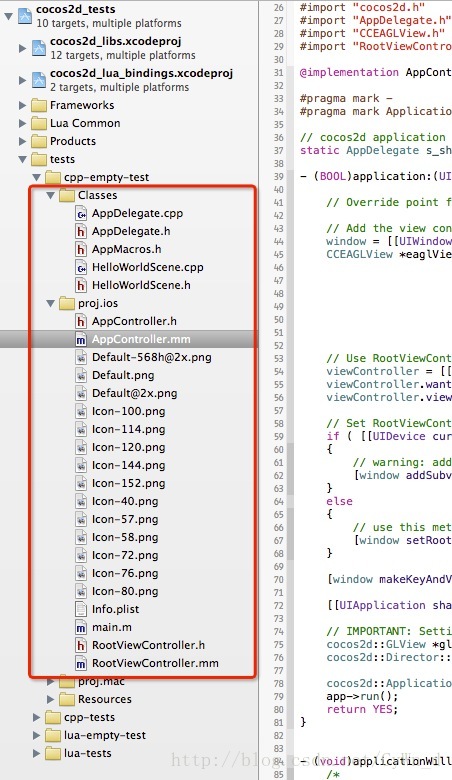Screen dimensions: 452x780
Task: Expand the cocos2d_libs.xcodeproj disclosure triangle
Action: click(x=22, y=48)
